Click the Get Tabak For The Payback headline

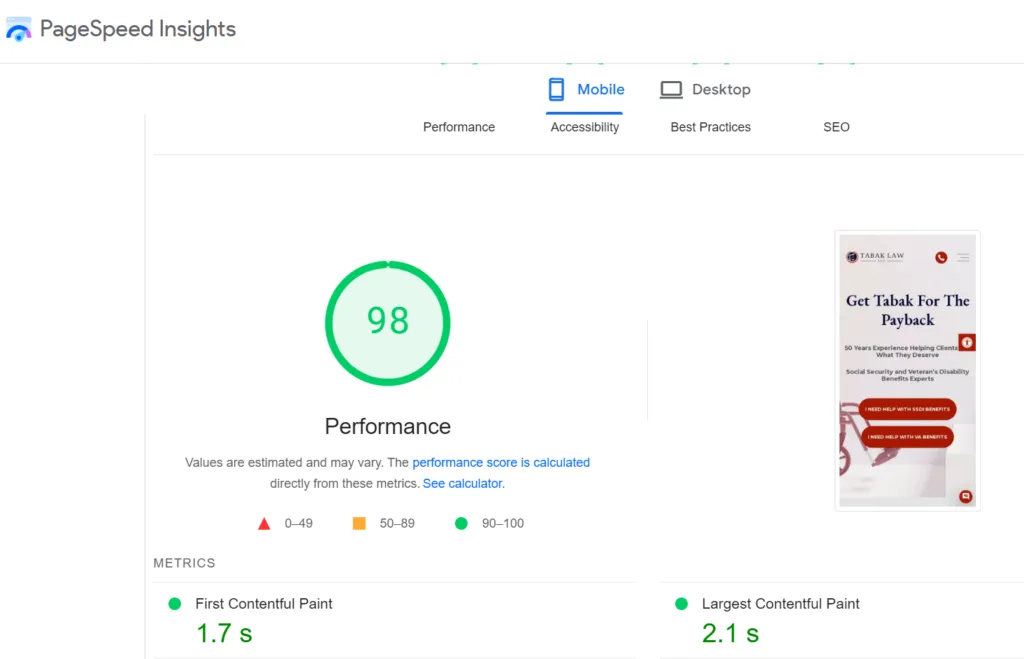tap(908, 310)
